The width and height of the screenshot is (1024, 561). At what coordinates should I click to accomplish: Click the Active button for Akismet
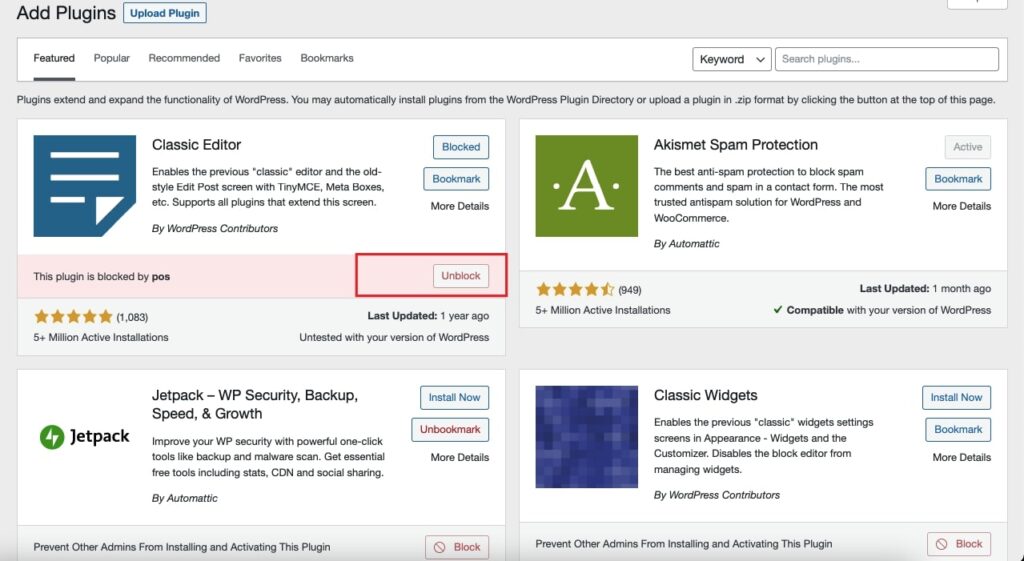[x=967, y=147]
